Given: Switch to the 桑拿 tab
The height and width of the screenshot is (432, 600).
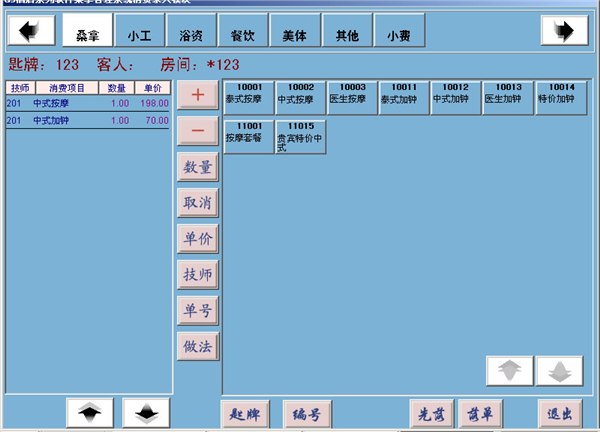Looking at the screenshot, I should (x=88, y=30).
